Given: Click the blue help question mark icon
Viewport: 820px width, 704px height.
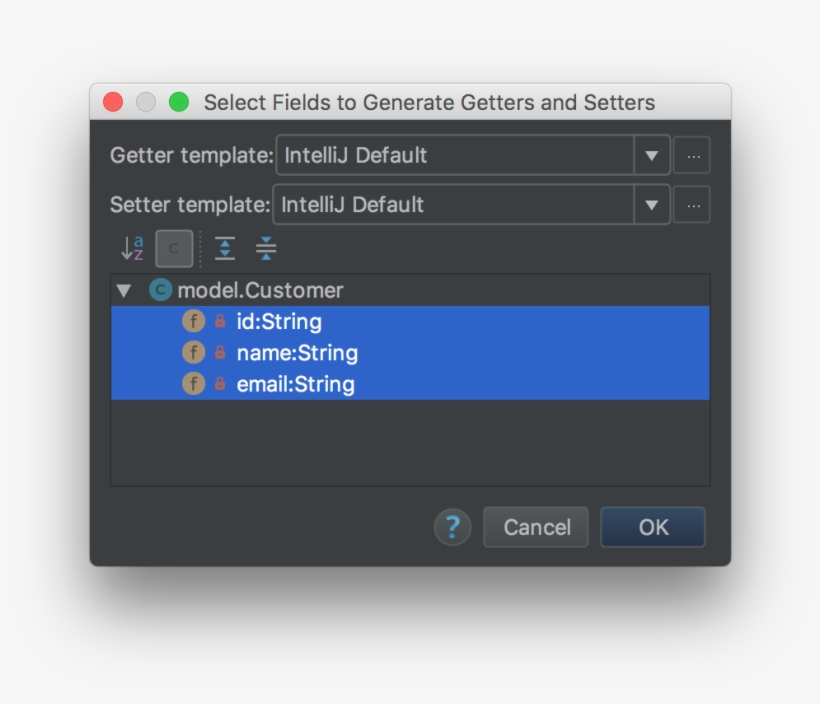Looking at the screenshot, I should click(x=453, y=526).
